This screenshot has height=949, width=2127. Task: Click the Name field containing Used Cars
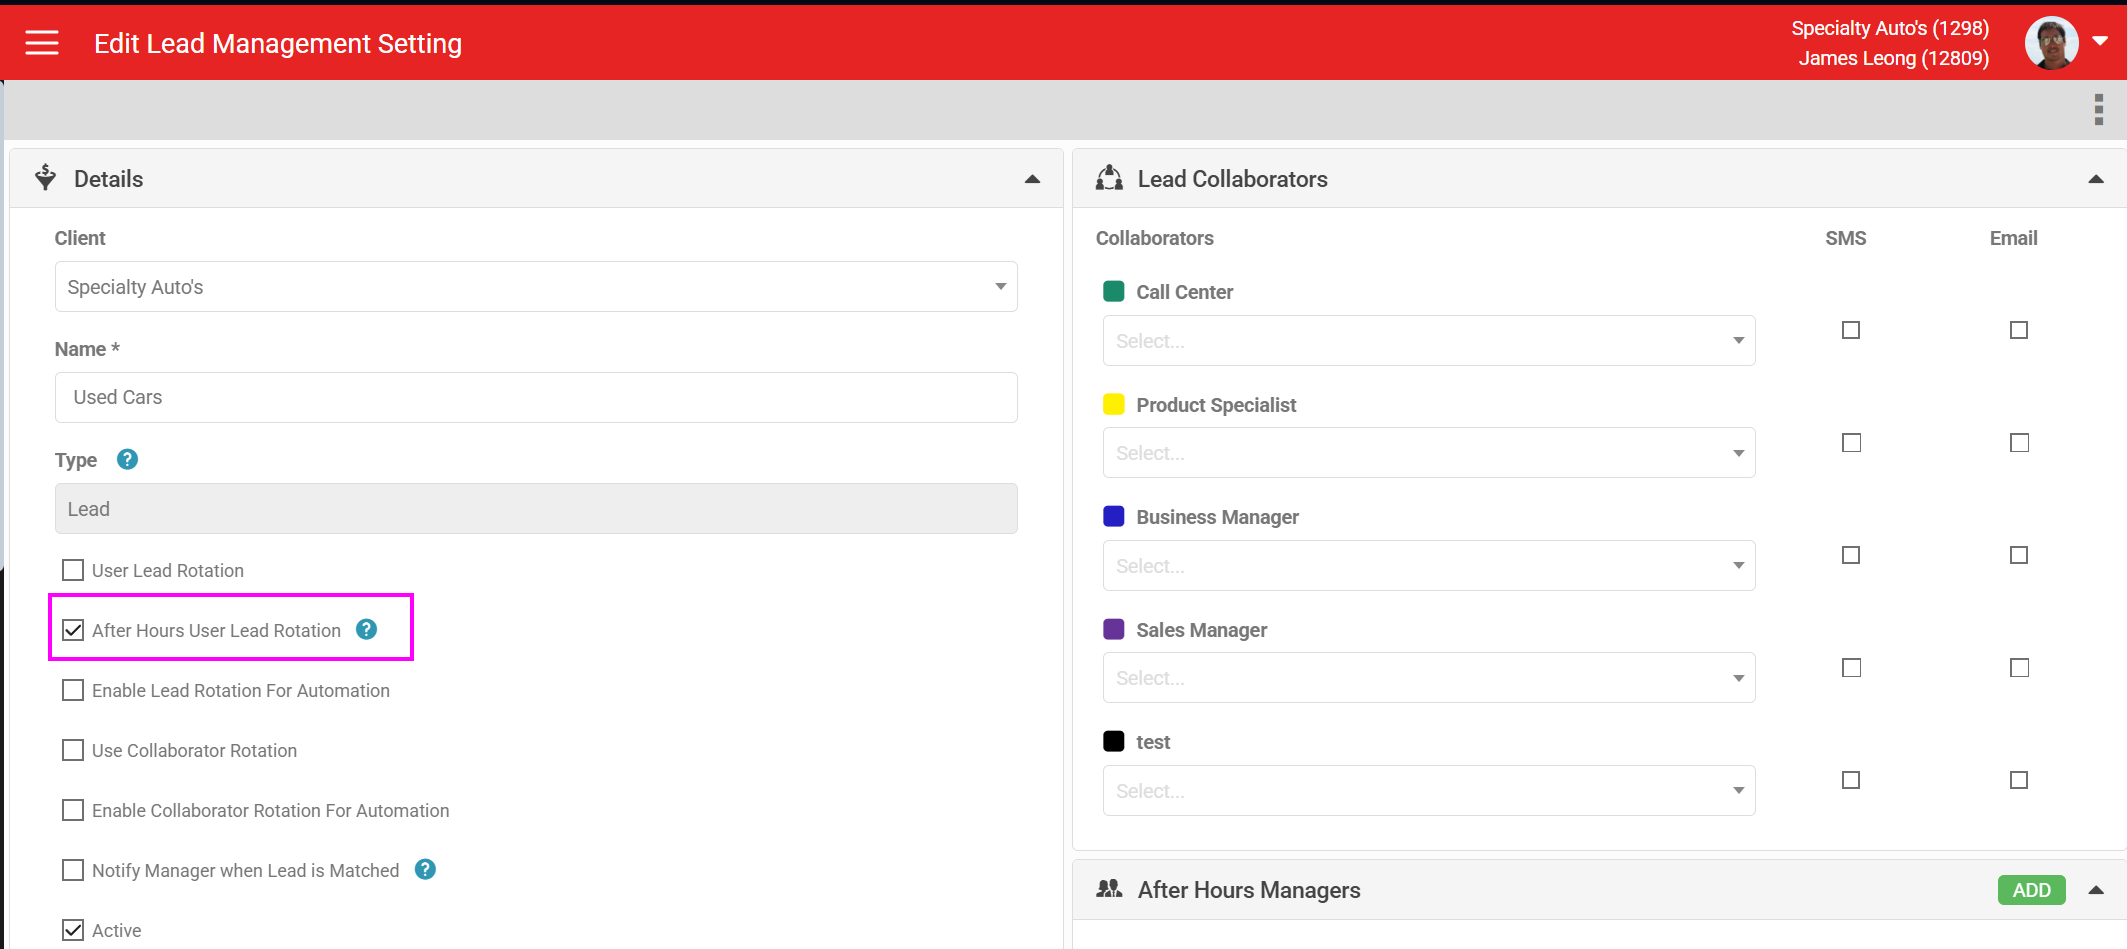[536, 398]
